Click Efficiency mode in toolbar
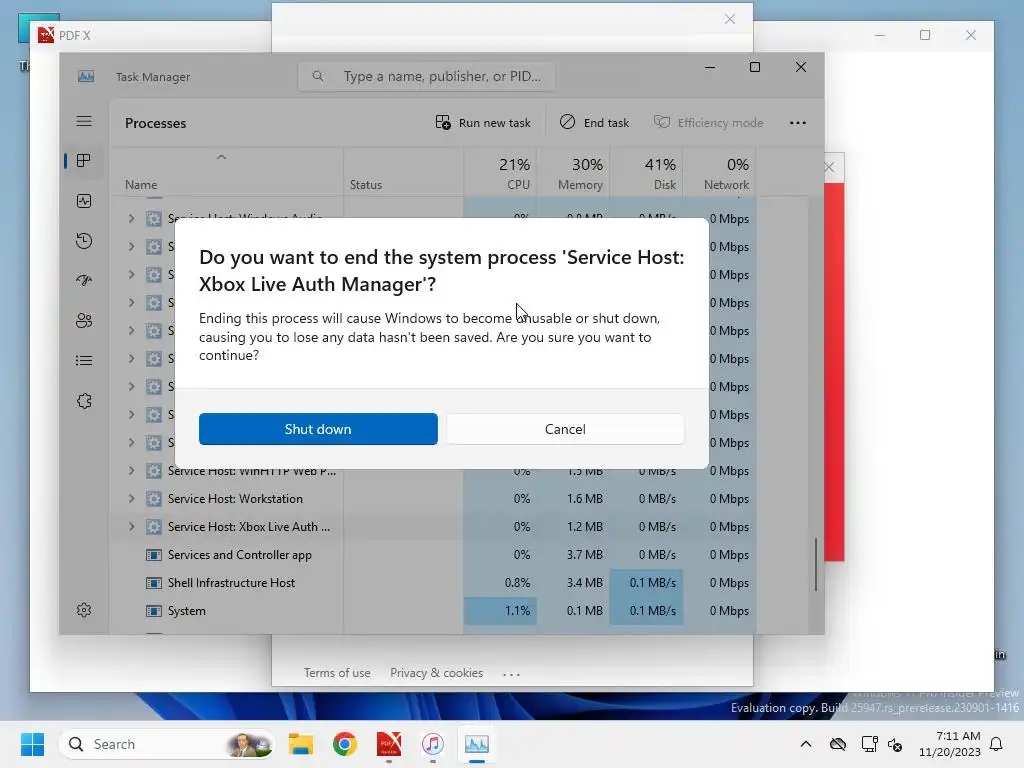 709,123
